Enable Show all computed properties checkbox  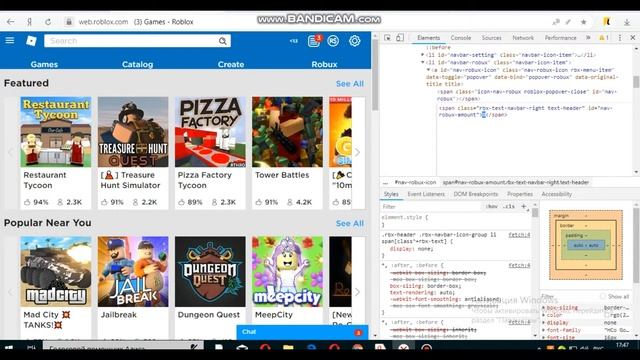point(603,296)
